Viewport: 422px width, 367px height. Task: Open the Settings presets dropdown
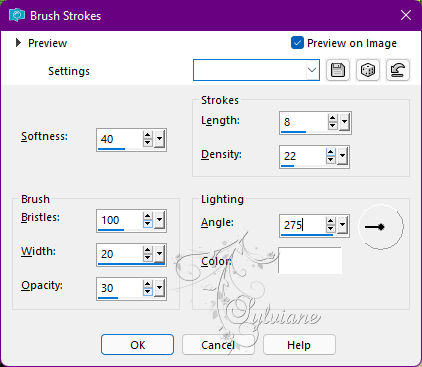click(256, 70)
